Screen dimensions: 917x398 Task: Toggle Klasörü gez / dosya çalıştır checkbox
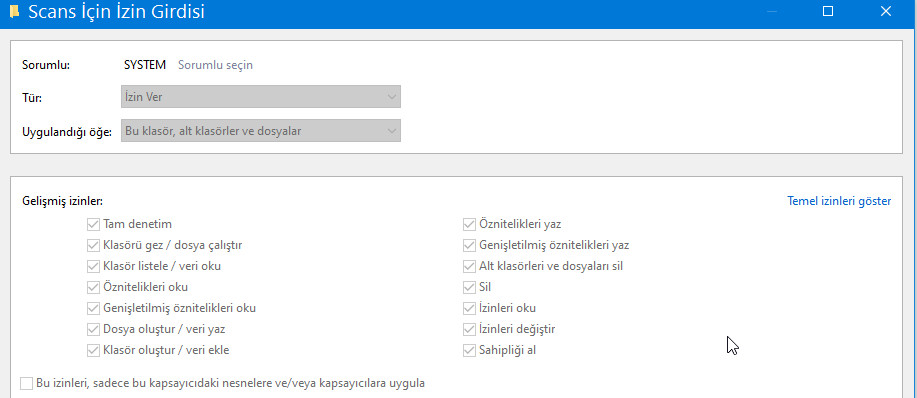coord(93,245)
